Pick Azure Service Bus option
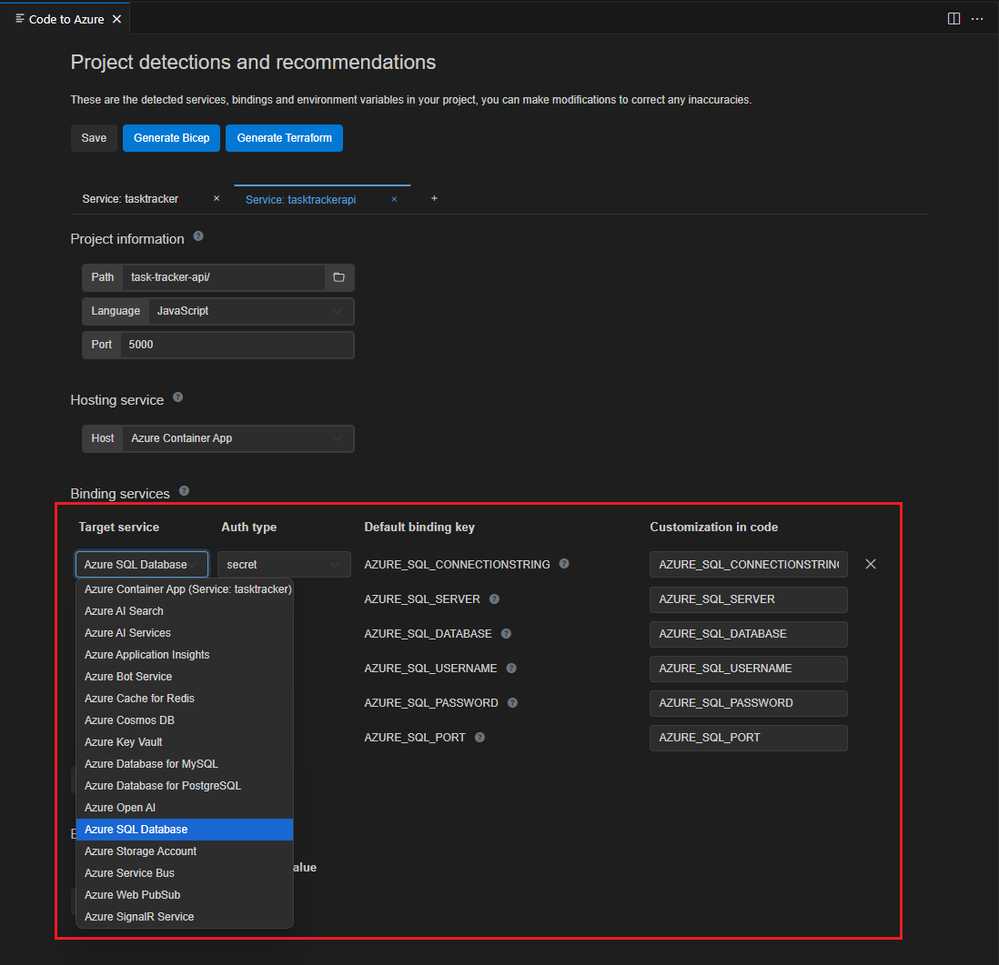The image size is (999, 965). [185, 873]
